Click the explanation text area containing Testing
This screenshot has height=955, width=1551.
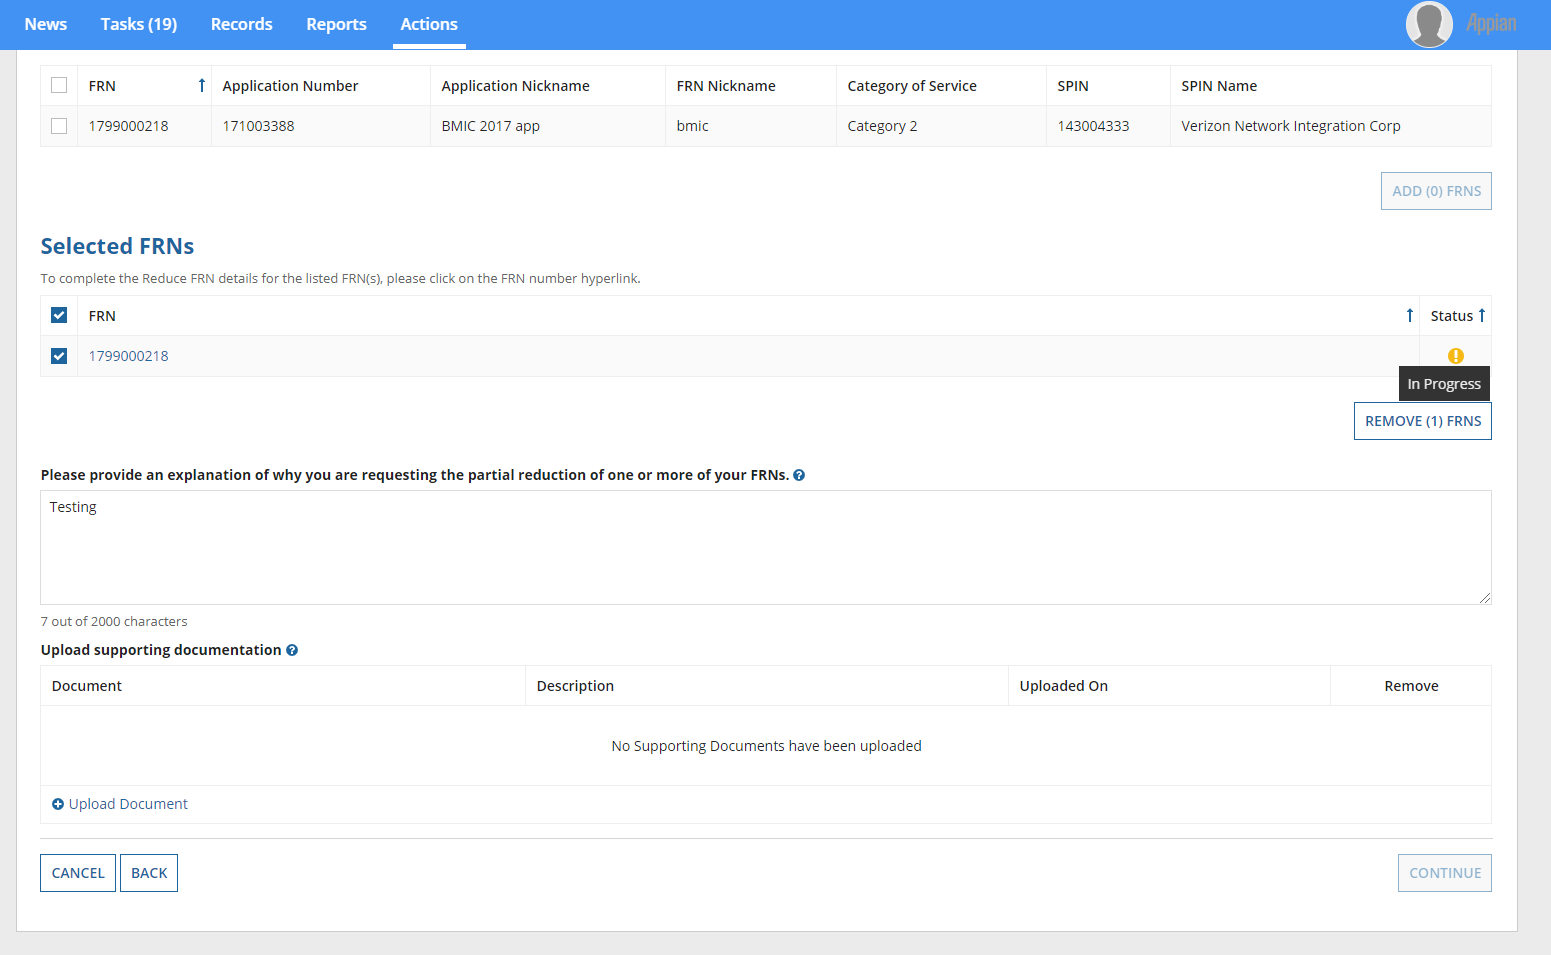point(765,547)
